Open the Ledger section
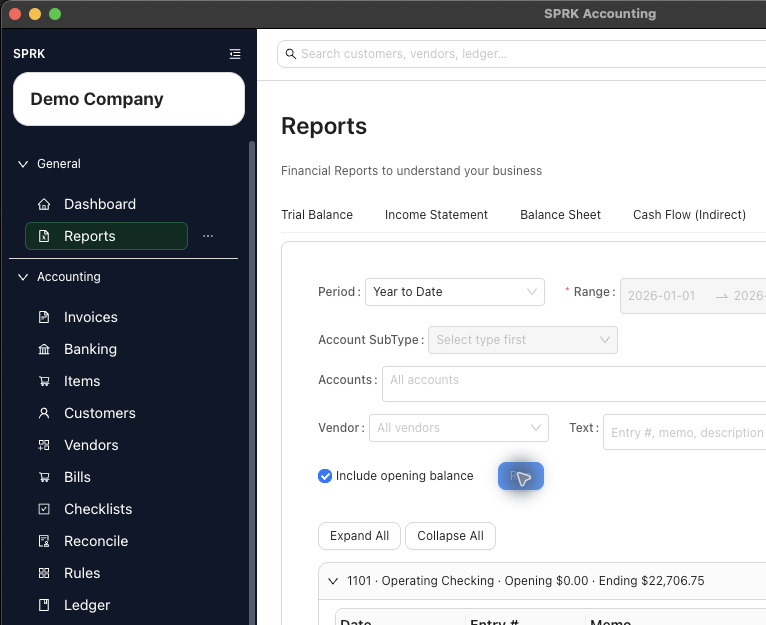766x625 pixels. [x=87, y=605]
